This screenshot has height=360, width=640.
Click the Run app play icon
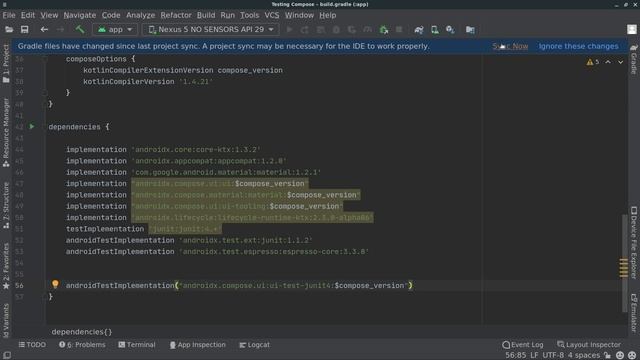(x=289, y=29)
